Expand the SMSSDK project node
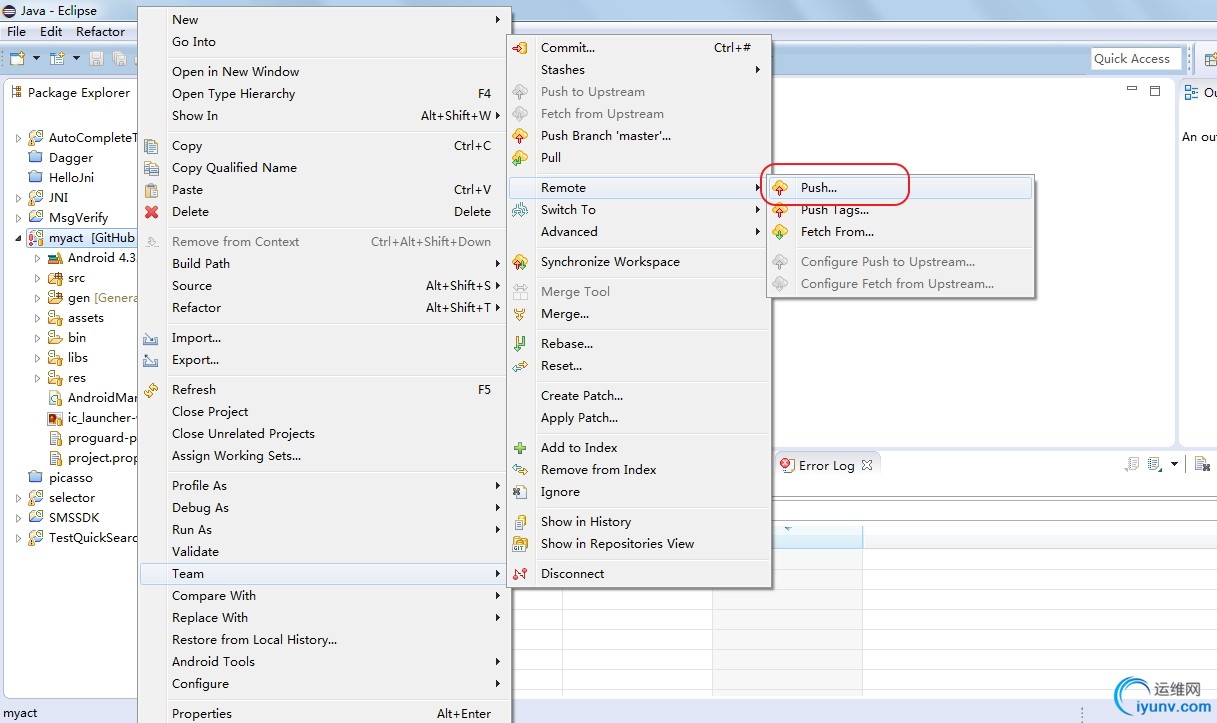 tap(18, 518)
